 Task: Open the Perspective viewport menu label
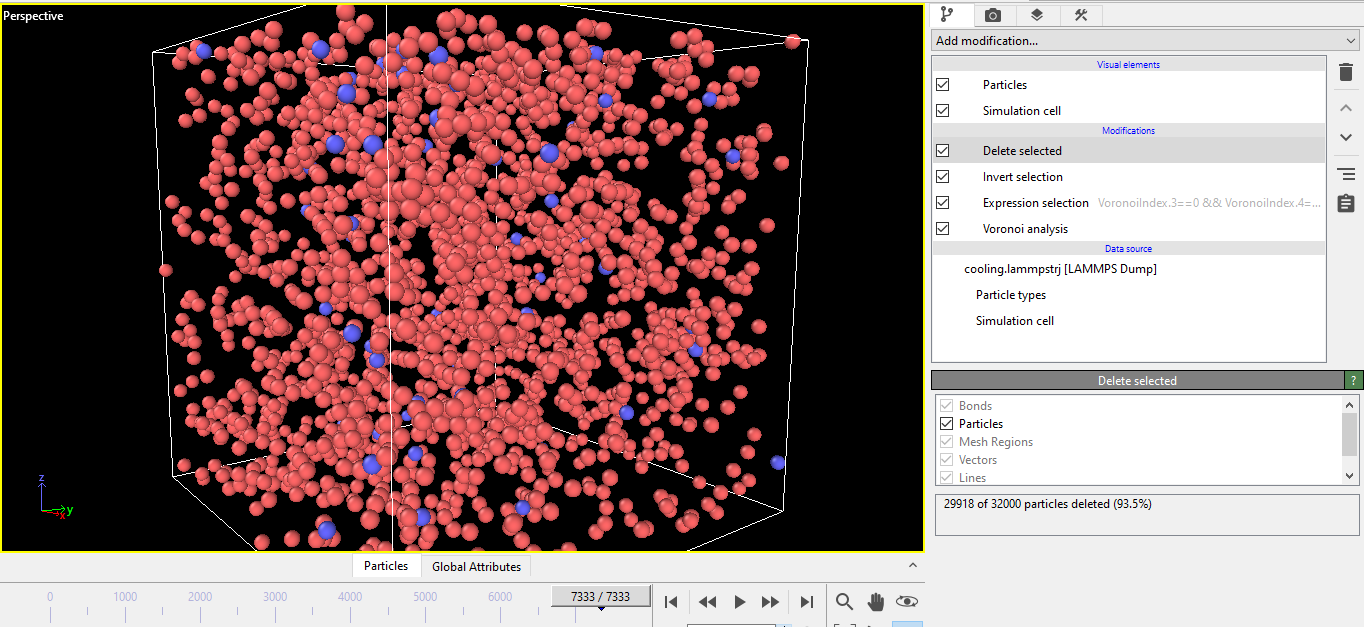click(x=33, y=16)
